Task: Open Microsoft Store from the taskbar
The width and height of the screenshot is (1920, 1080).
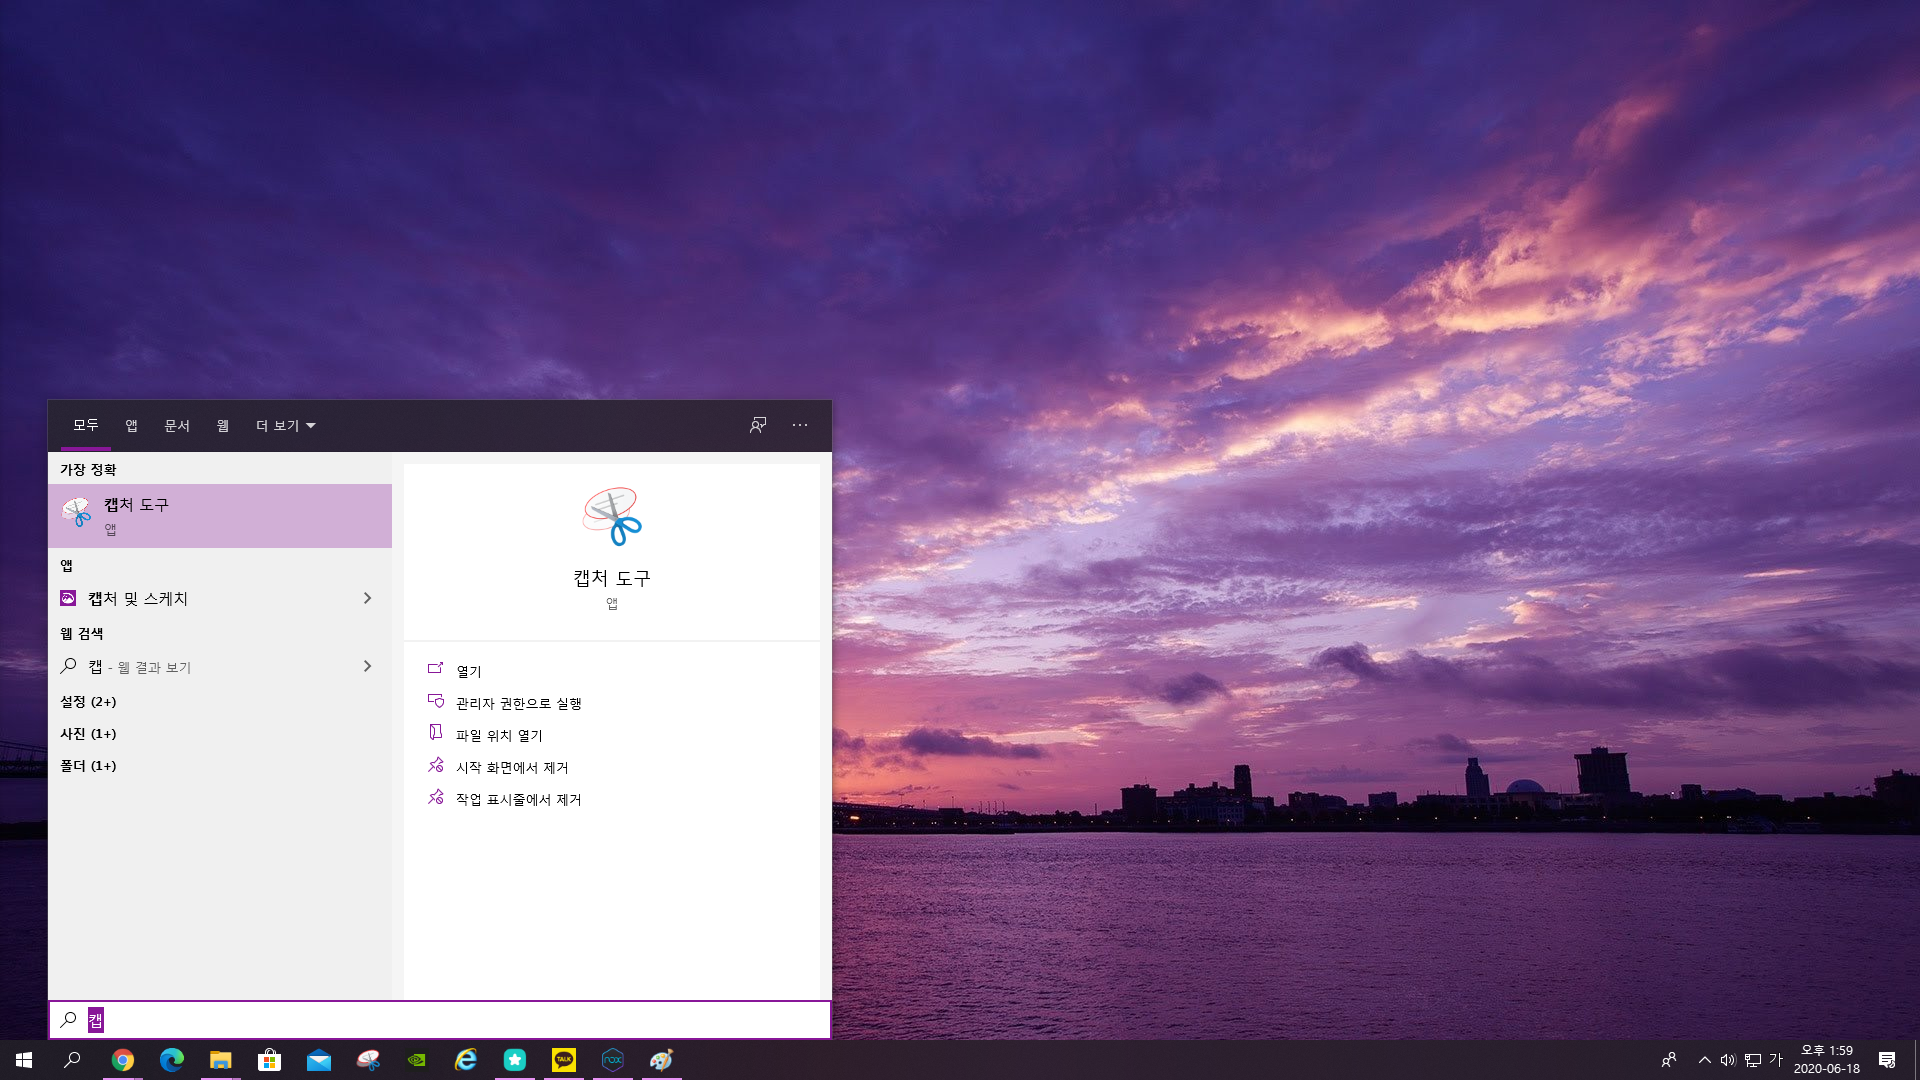Action: [269, 1060]
